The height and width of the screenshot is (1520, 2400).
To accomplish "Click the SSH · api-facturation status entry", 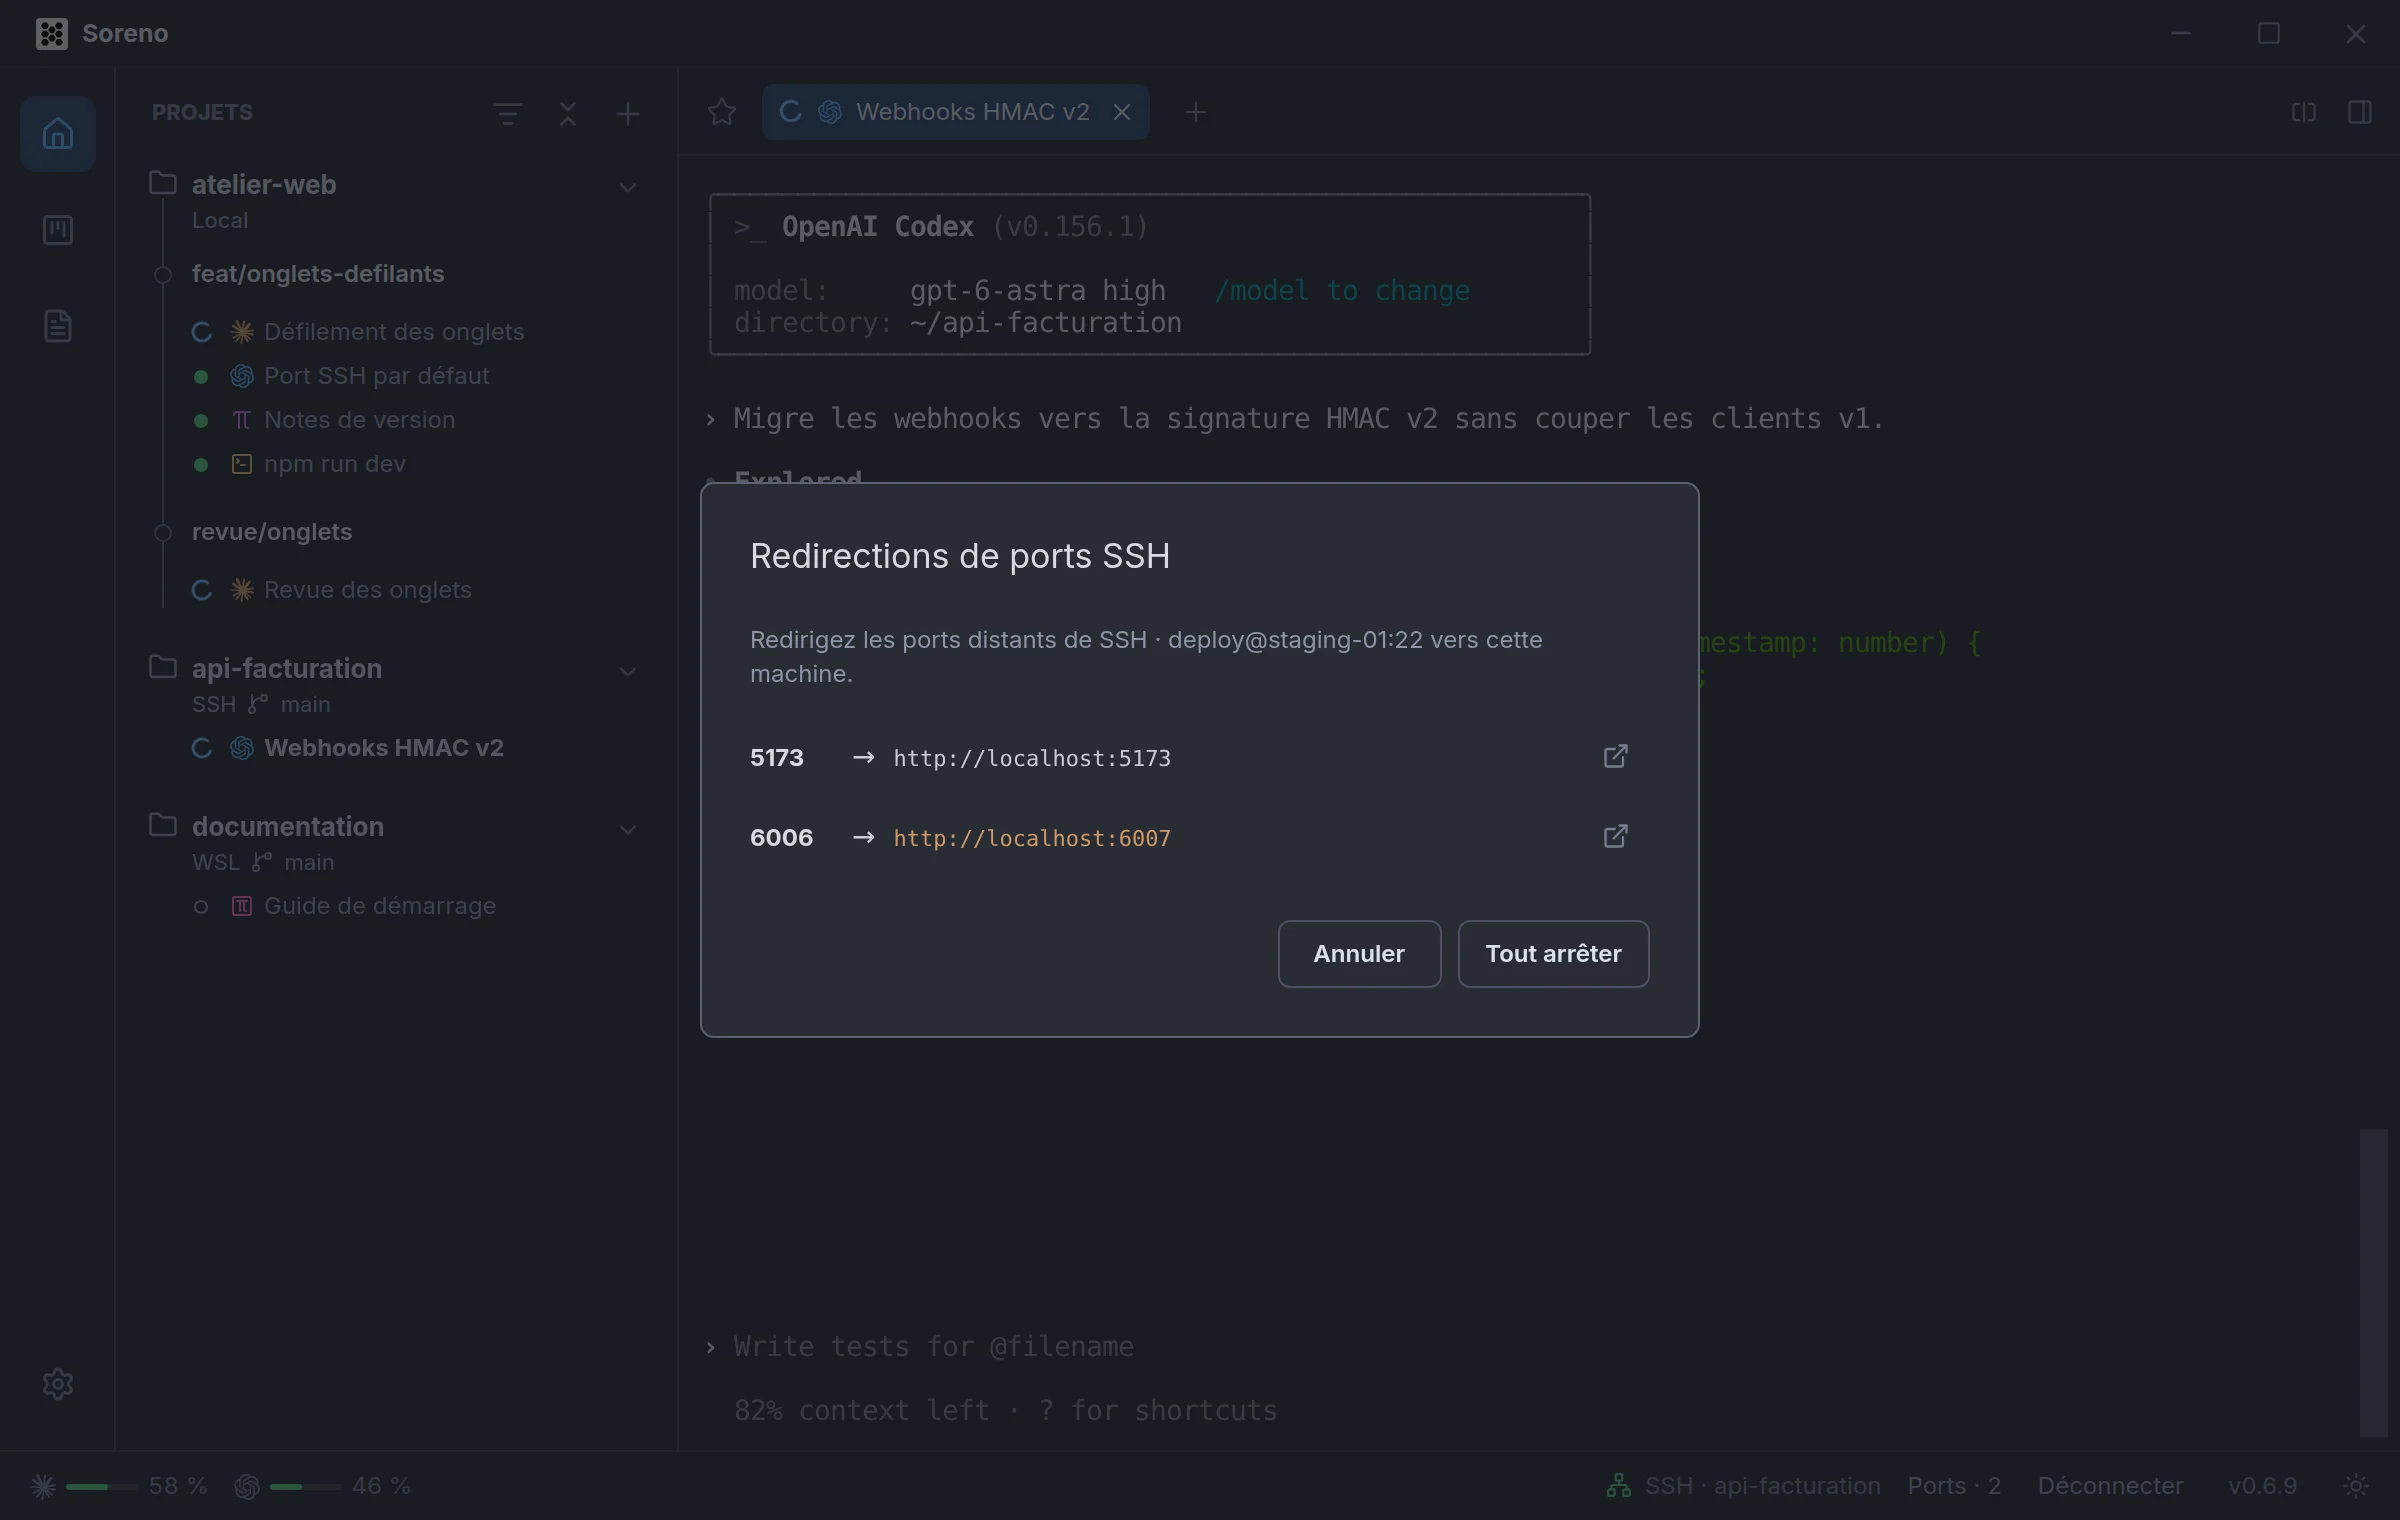I will [x=1743, y=1486].
